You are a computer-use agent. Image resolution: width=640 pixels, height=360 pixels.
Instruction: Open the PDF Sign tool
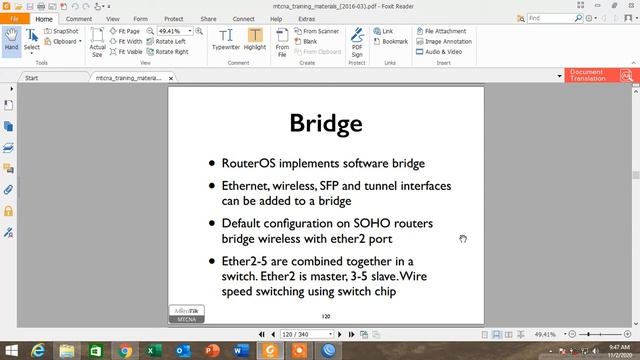(357, 42)
